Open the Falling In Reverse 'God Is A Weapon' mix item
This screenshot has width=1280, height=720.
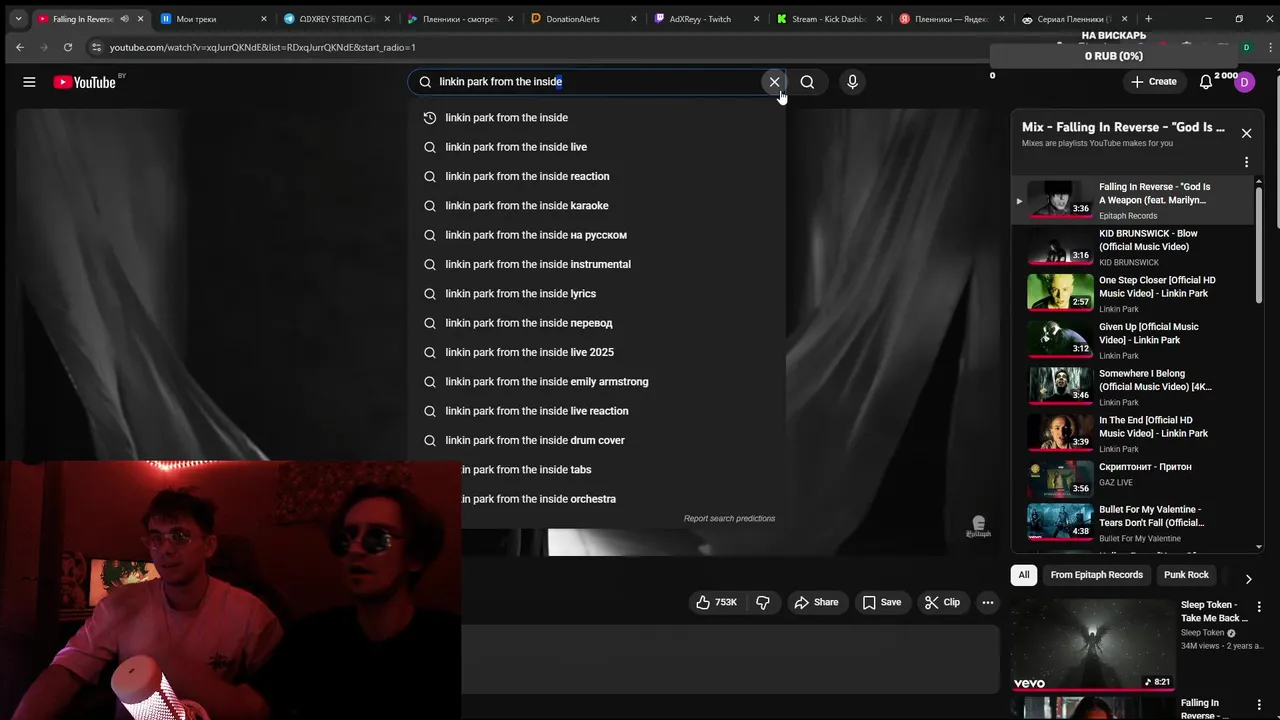(1132, 200)
